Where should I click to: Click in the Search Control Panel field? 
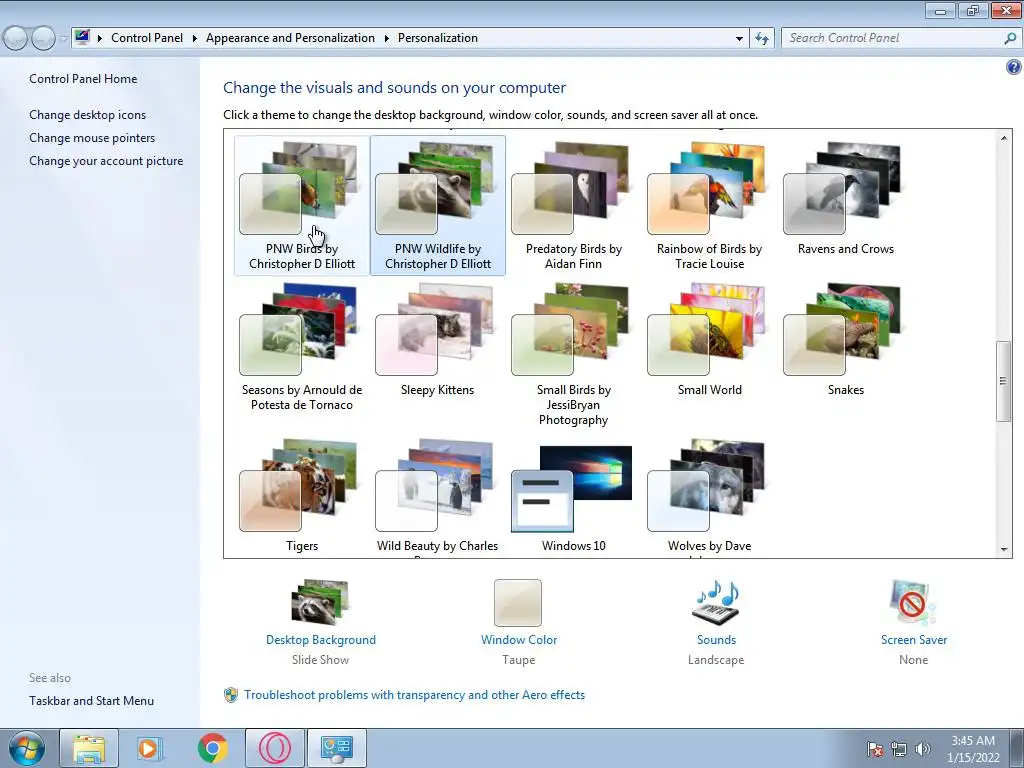click(x=891, y=38)
